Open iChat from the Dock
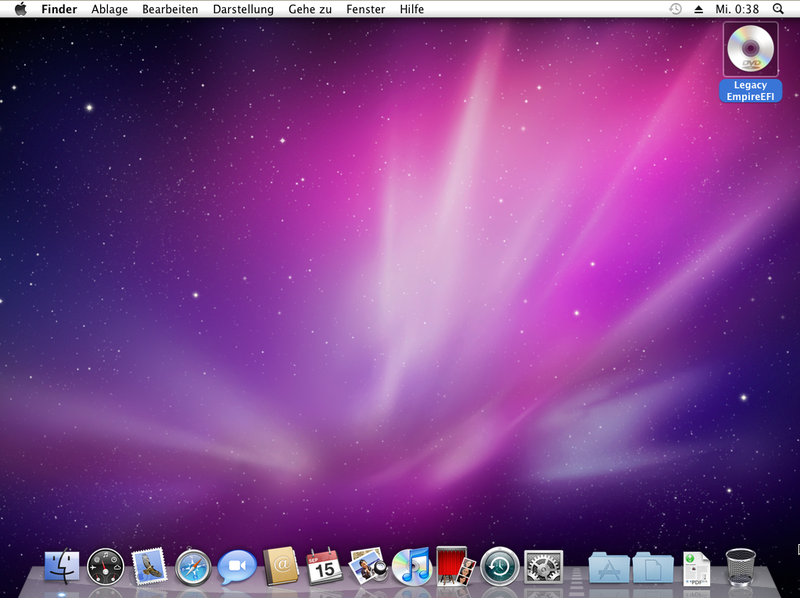The height and width of the screenshot is (598, 800). [237, 566]
